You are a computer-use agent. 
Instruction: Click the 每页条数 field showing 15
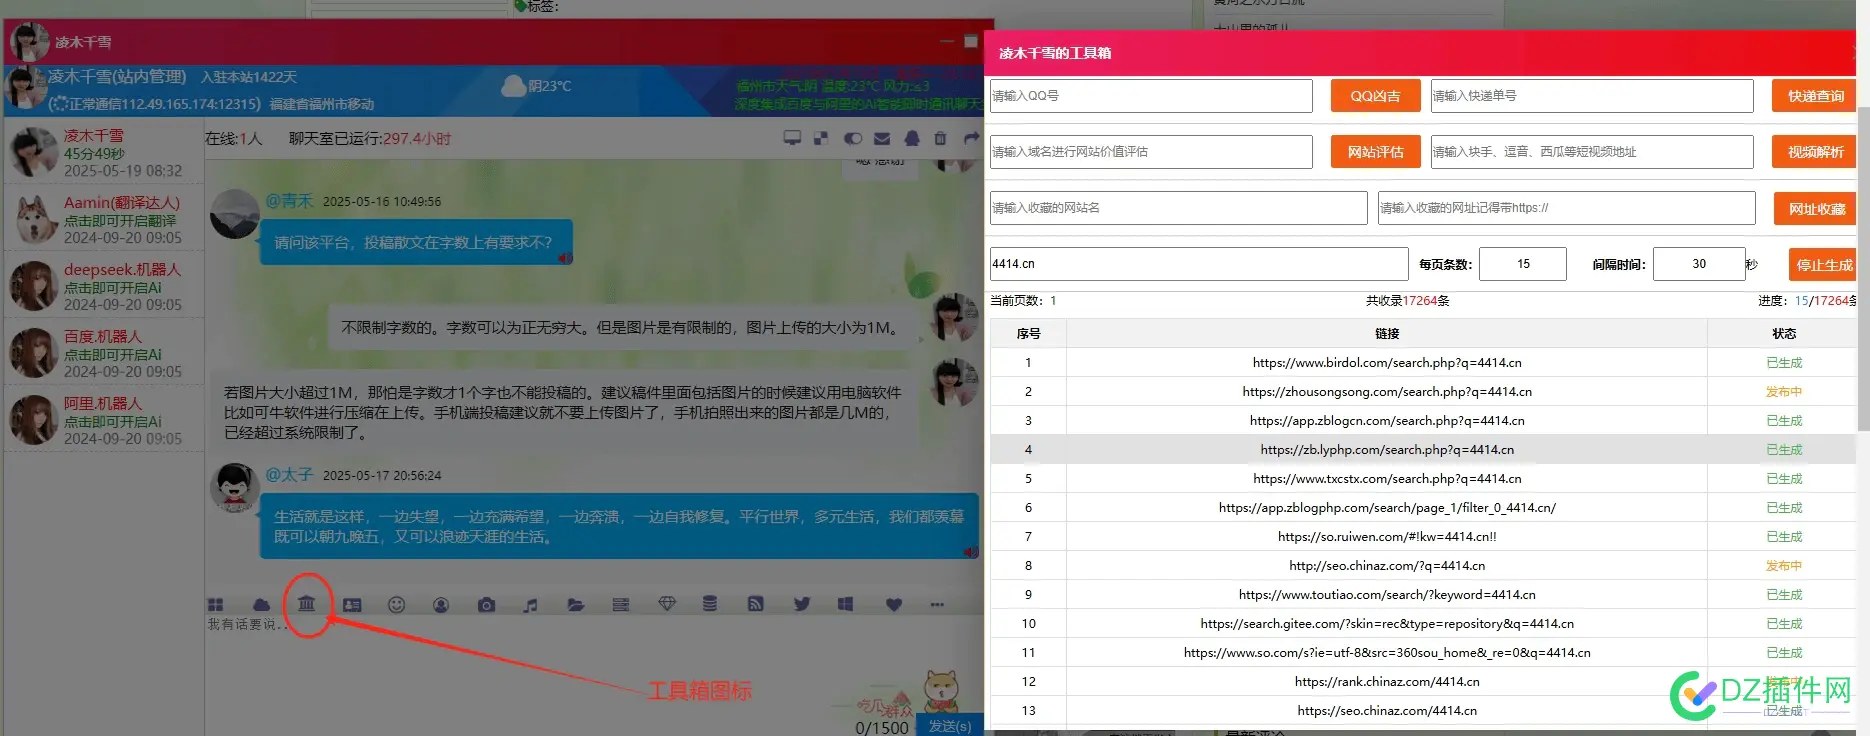click(1523, 264)
